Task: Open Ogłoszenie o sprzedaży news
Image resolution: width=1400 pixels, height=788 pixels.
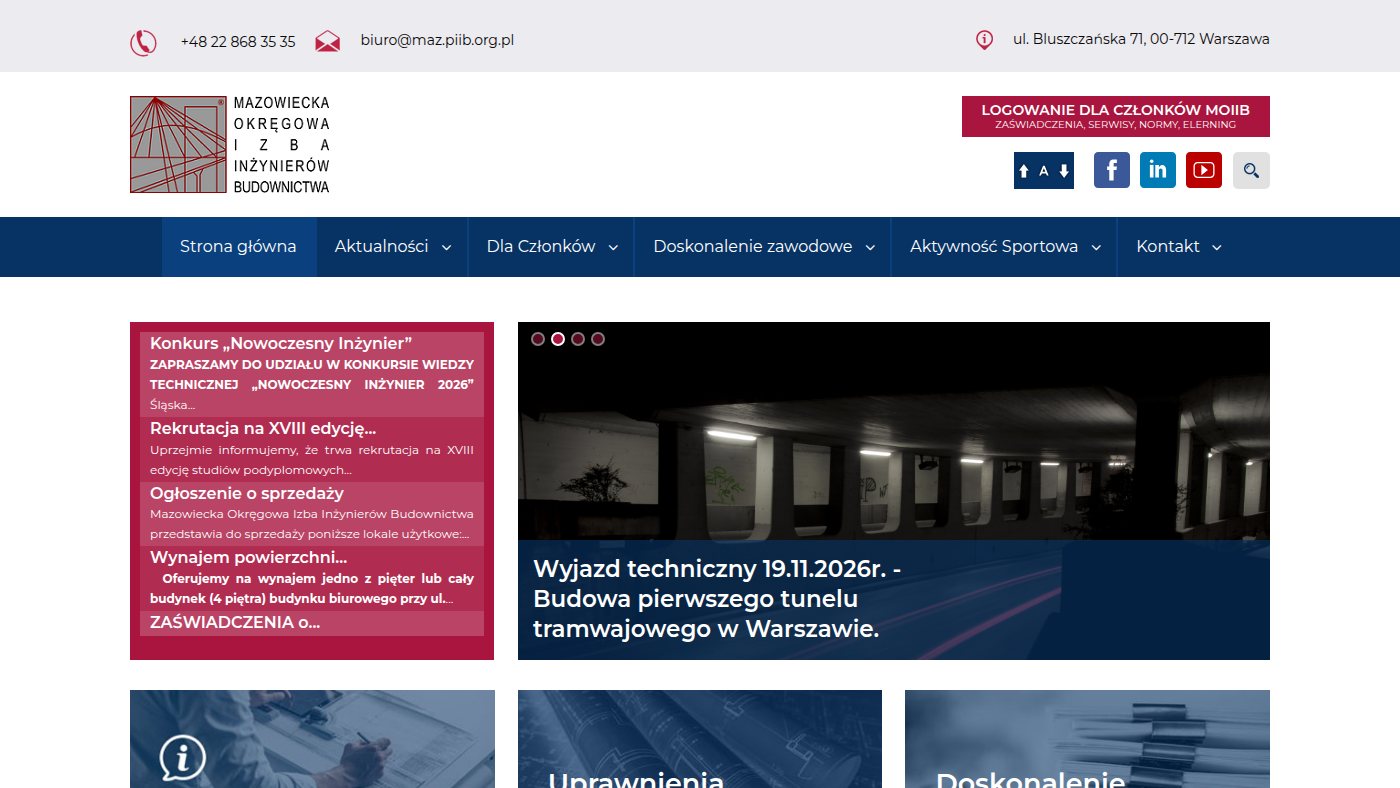Action: (247, 493)
